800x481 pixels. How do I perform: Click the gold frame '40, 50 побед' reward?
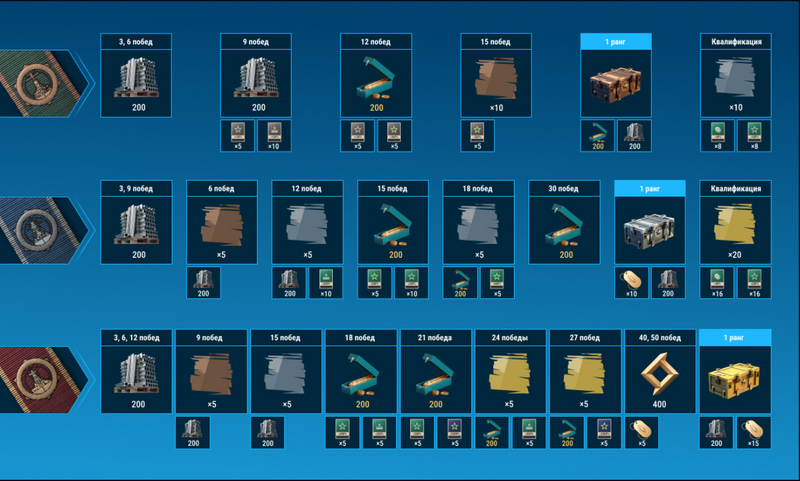(x=659, y=376)
